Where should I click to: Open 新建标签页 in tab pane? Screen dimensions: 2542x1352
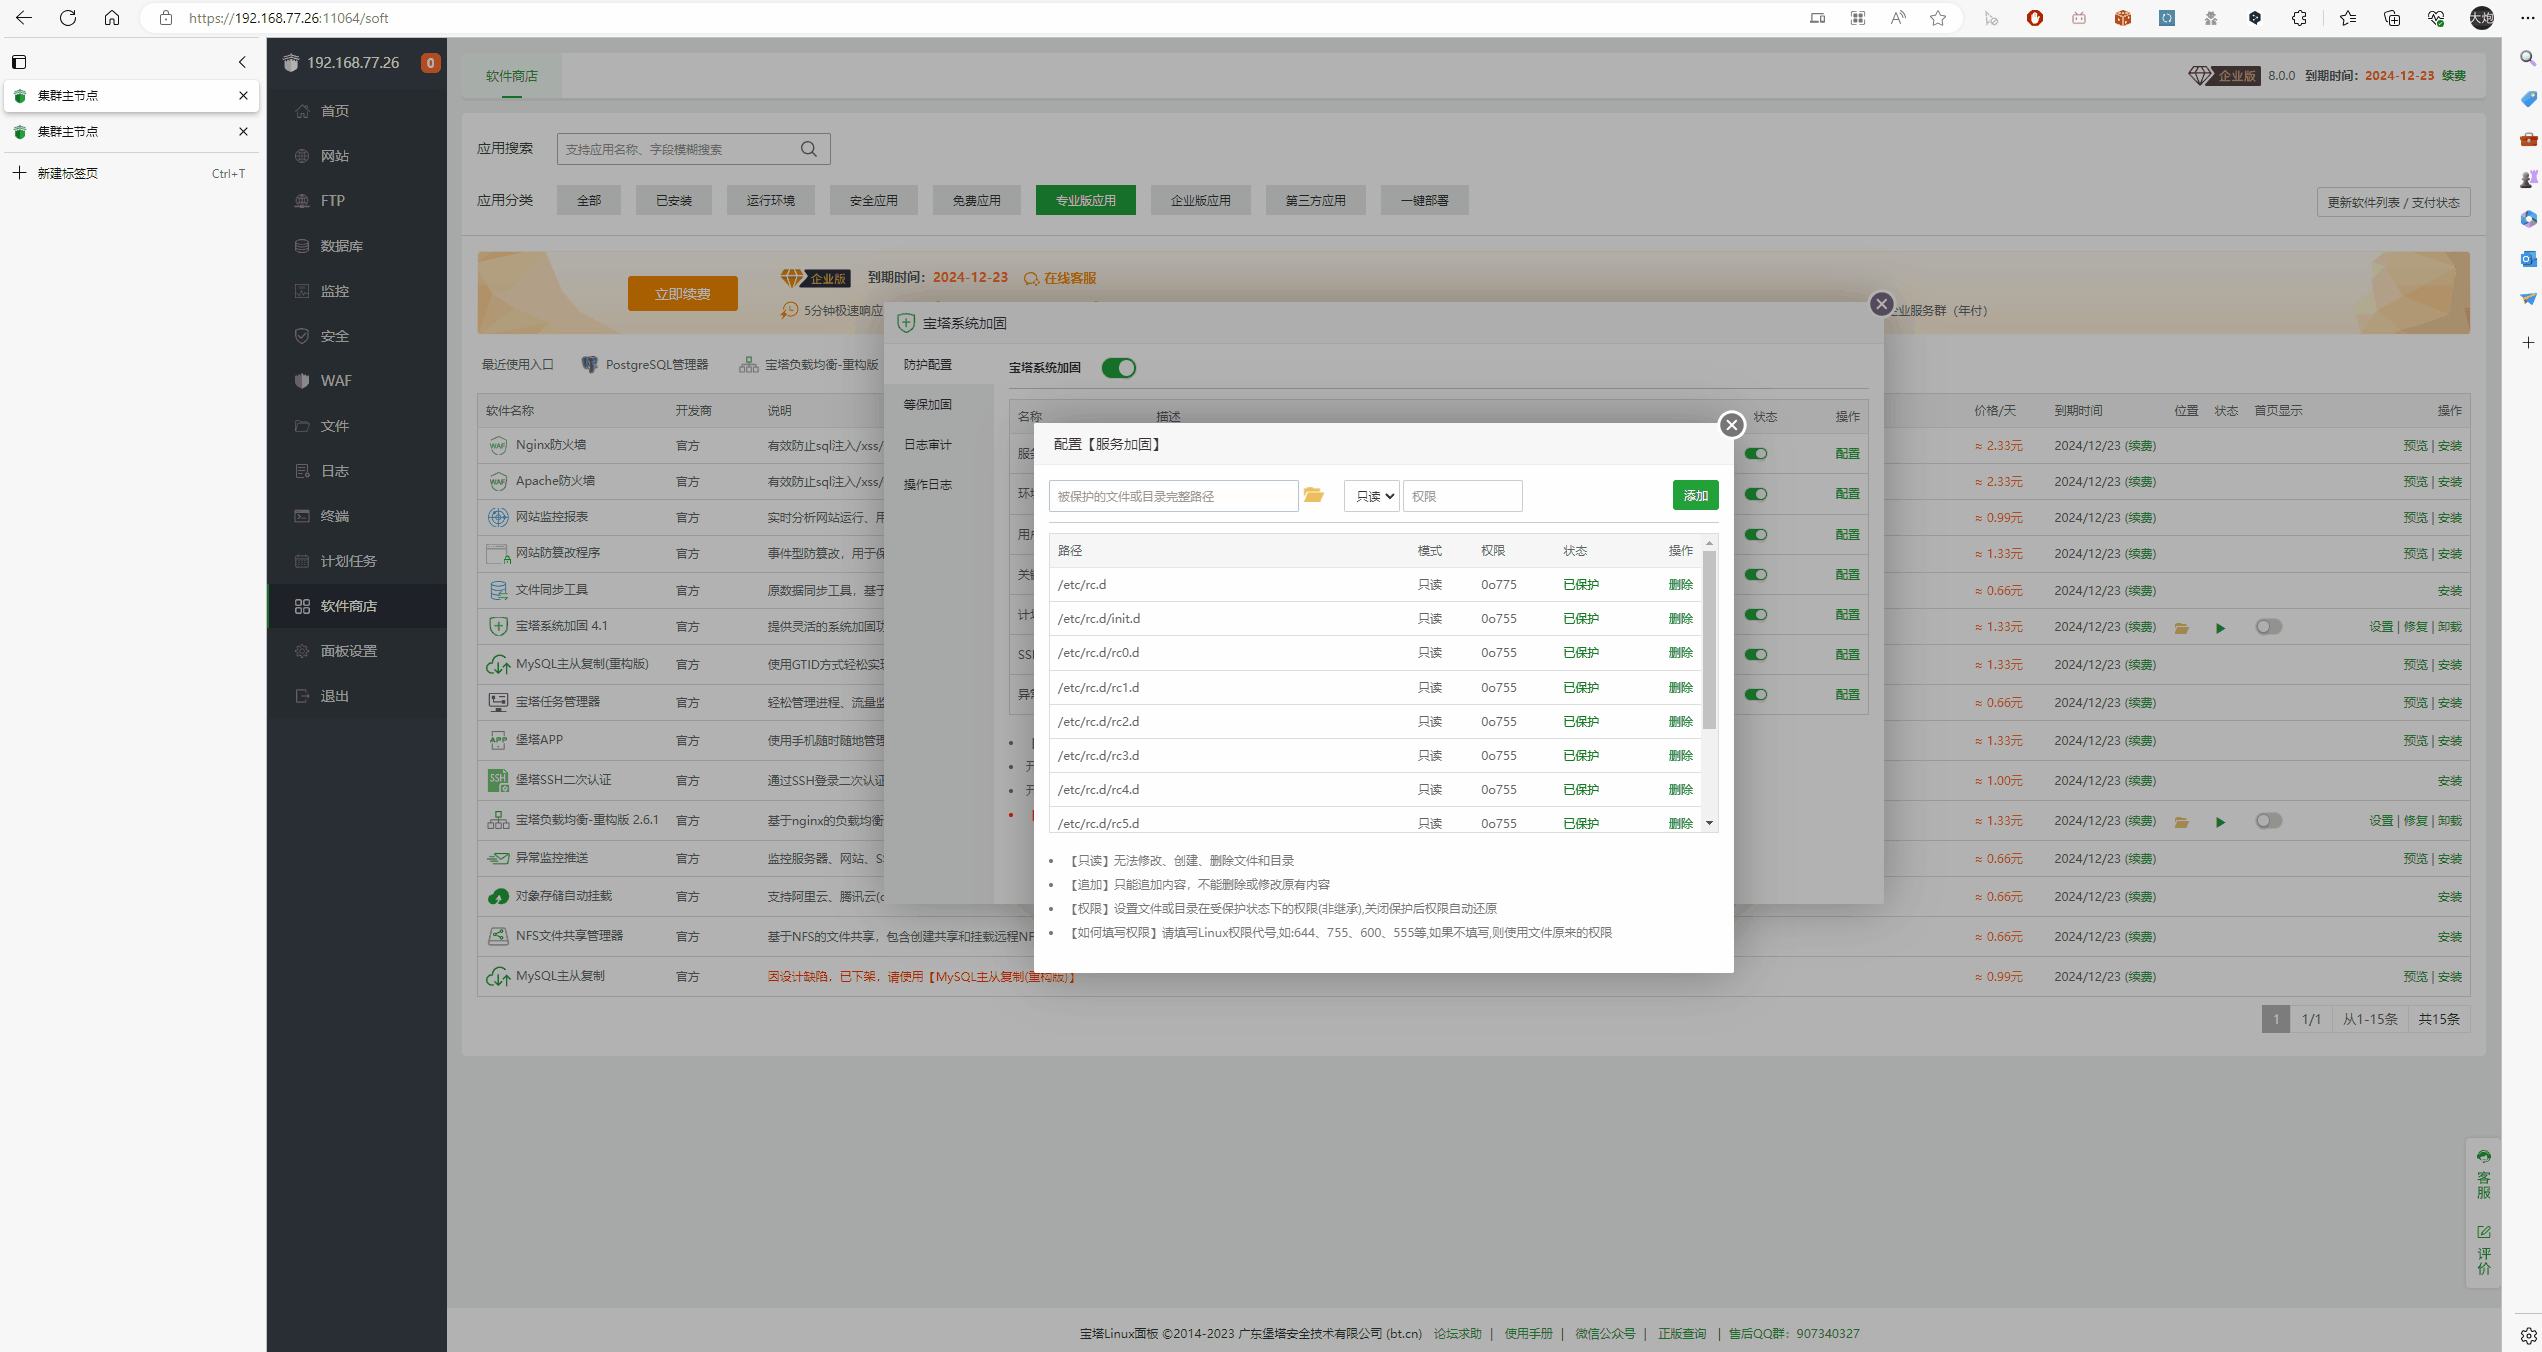[131, 173]
